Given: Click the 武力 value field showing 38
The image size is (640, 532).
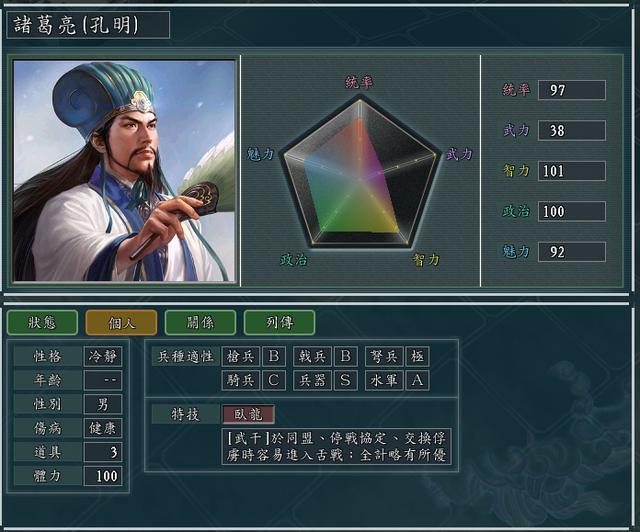Looking at the screenshot, I should pos(572,130).
